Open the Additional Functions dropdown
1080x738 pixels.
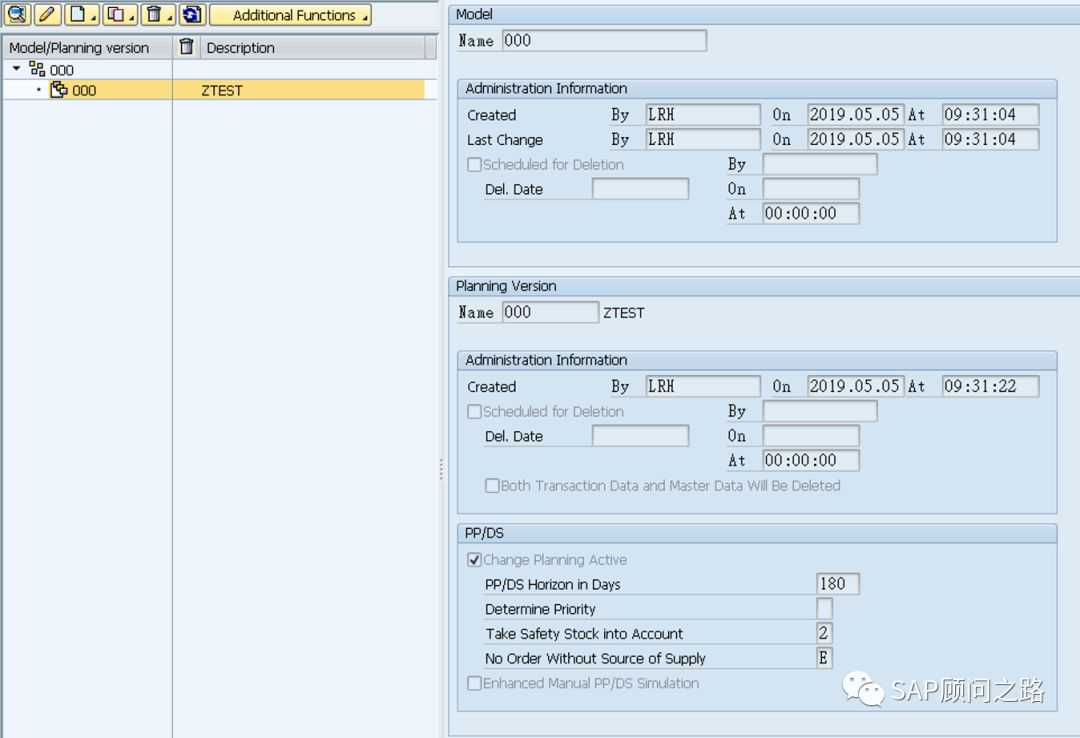(x=290, y=15)
